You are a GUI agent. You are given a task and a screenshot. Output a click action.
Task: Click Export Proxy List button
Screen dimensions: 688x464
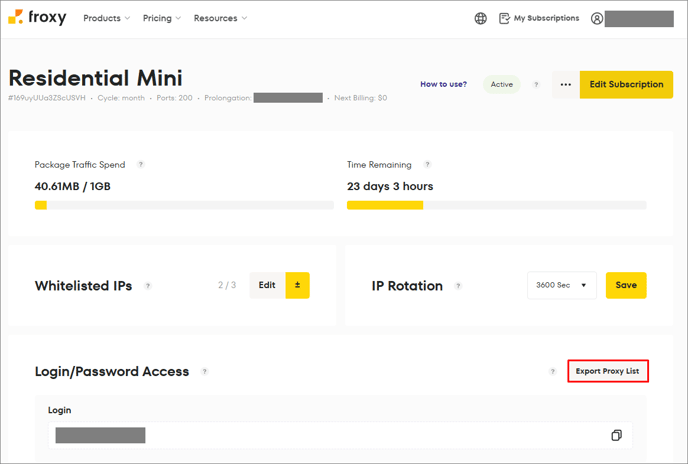click(x=608, y=371)
